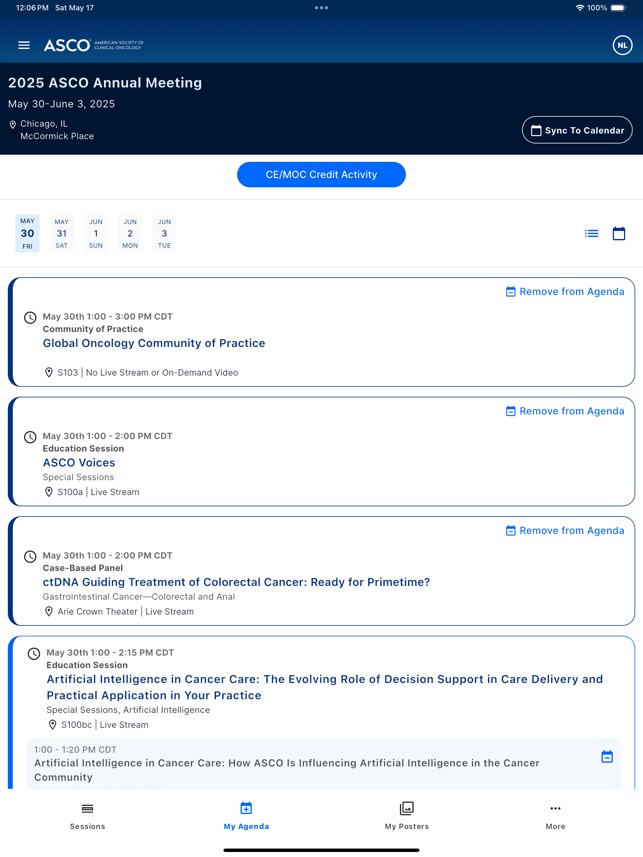Tap Chicago, IL venue location pin
This screenshot has height=857, width=643.
click(x=13, y=125)
